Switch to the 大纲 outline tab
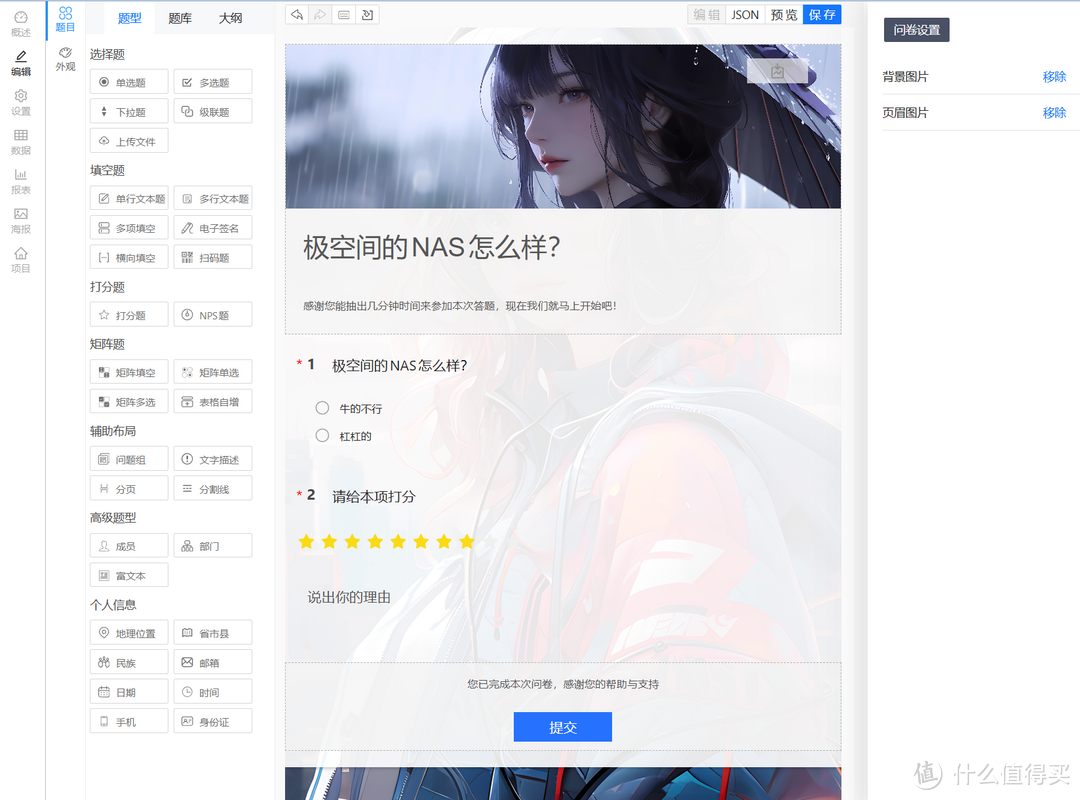Image resolution: width=1080 pixels, height=800 pixels. pos(230,18)
